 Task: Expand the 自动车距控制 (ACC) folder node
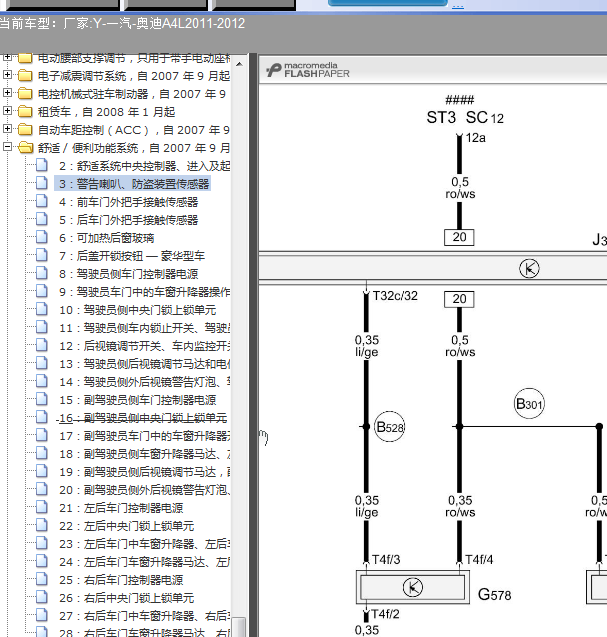point(7,129)
